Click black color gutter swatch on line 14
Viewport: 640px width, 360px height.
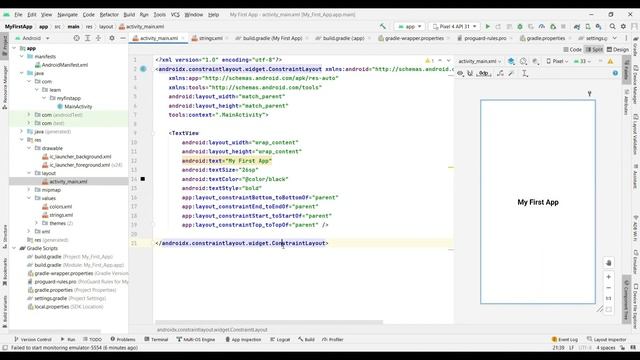point(142,179)
